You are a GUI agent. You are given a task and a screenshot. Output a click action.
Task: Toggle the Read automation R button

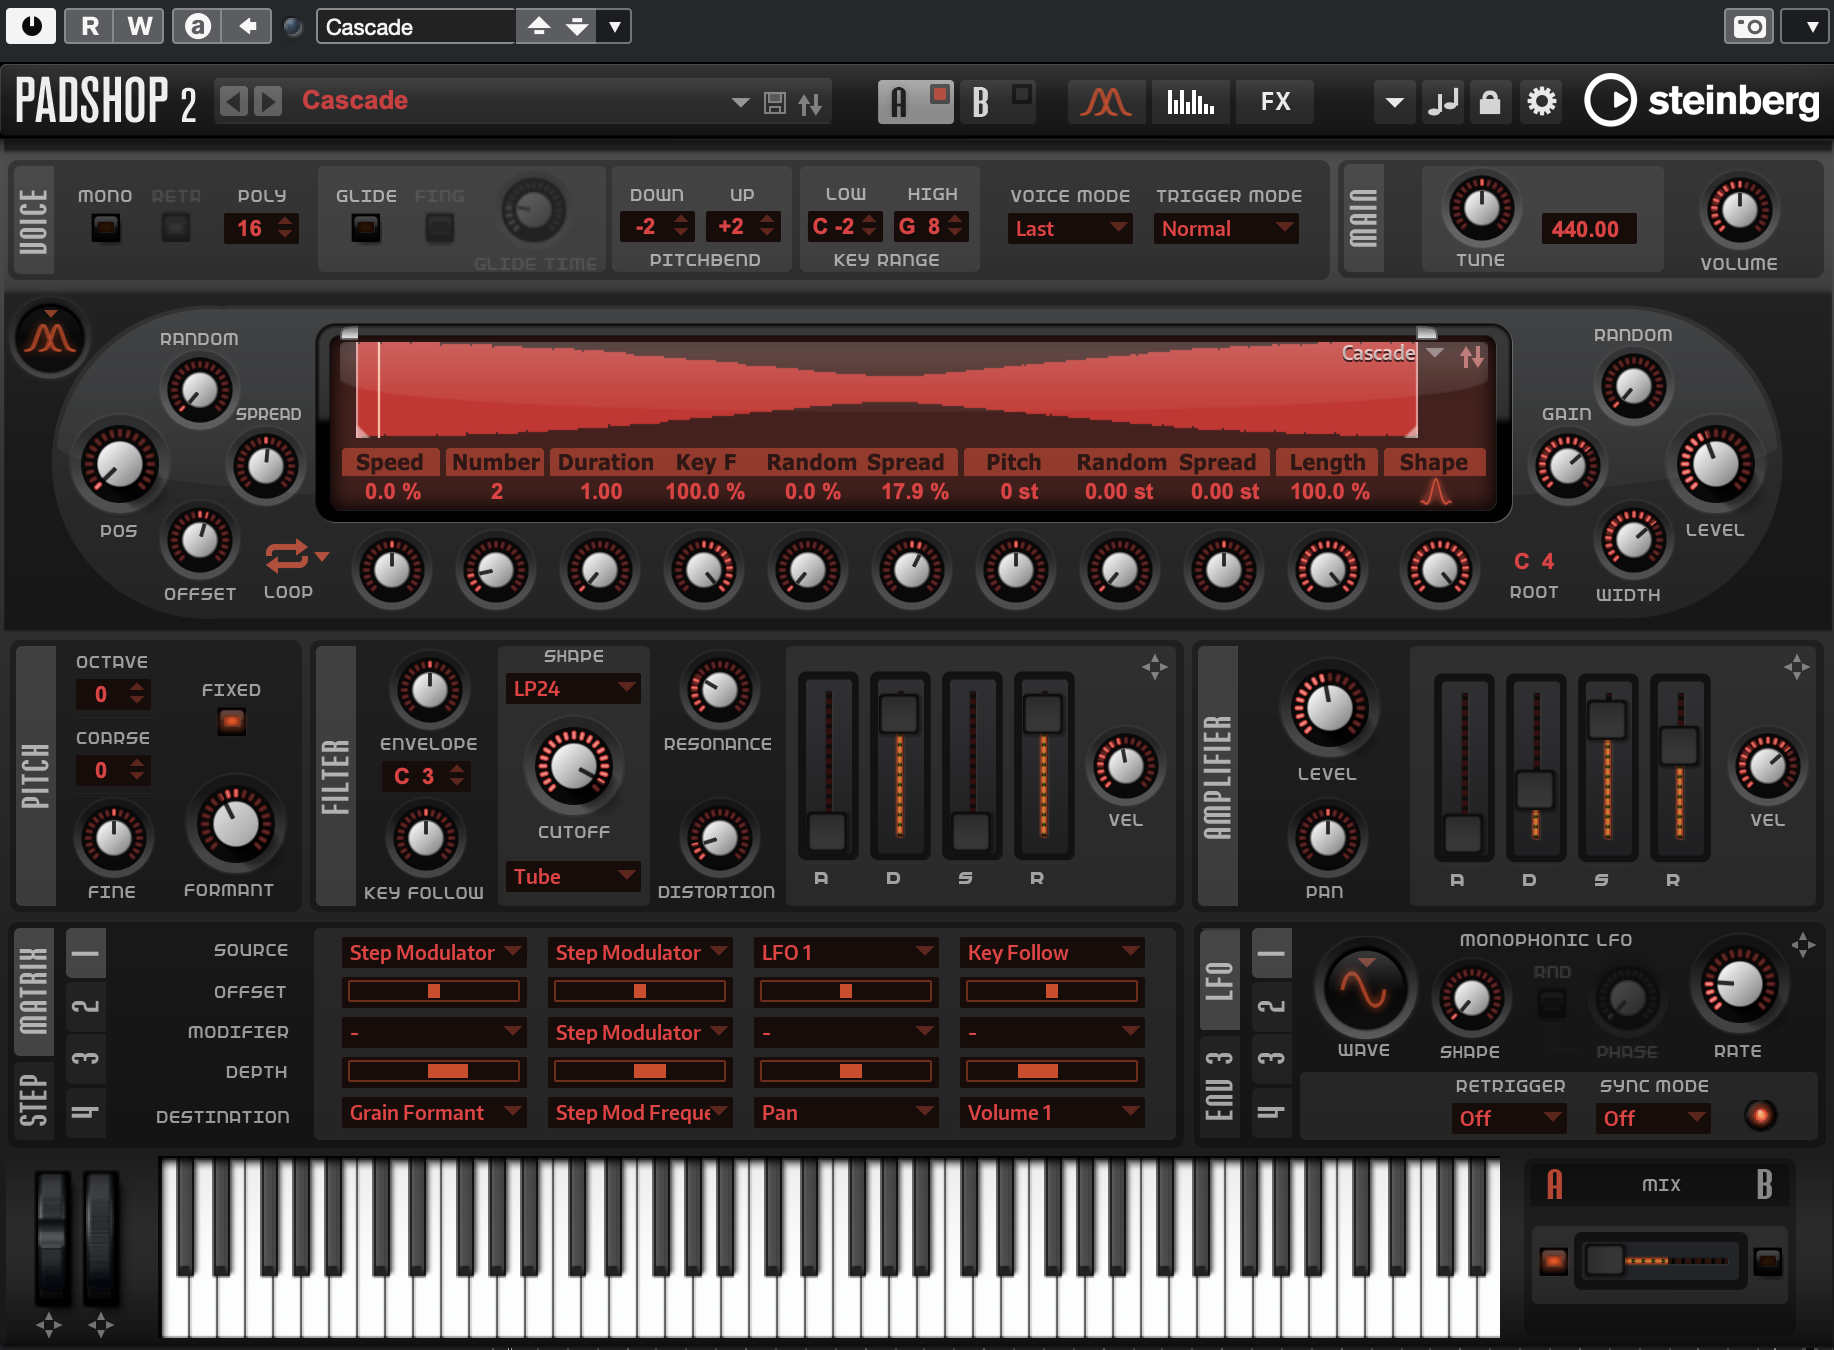89,26
